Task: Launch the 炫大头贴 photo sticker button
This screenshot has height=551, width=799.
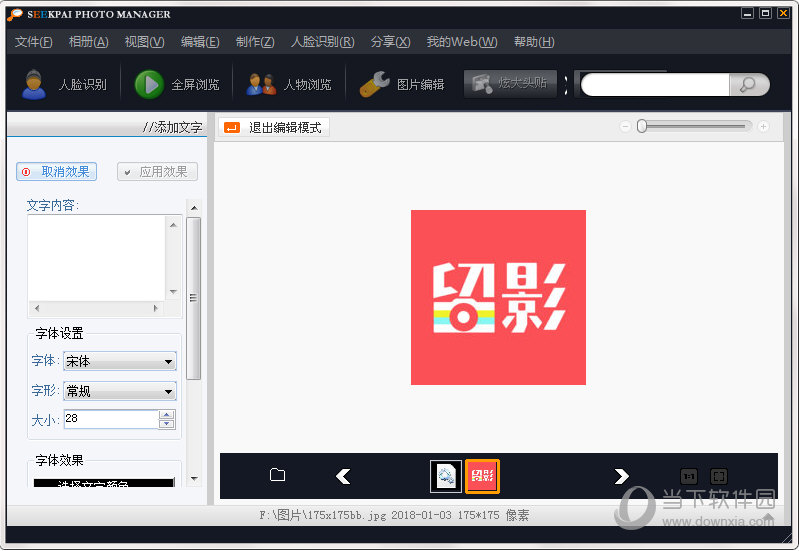Action: point(510,84)
